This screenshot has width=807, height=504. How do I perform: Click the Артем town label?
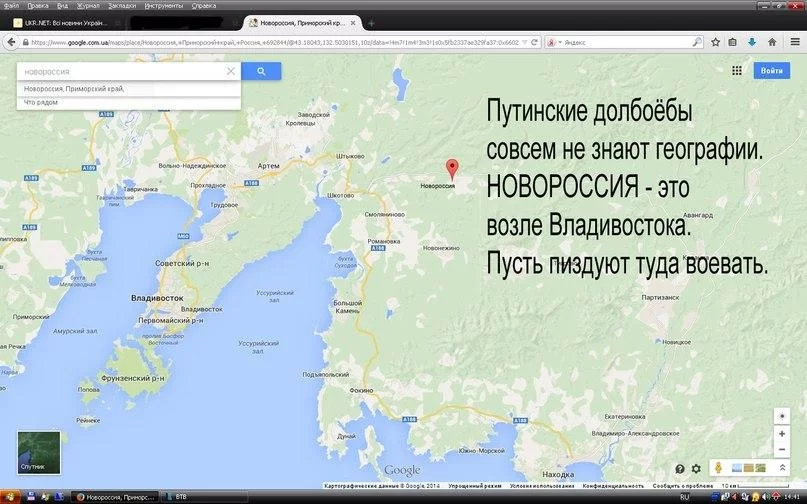click(268, 166)
